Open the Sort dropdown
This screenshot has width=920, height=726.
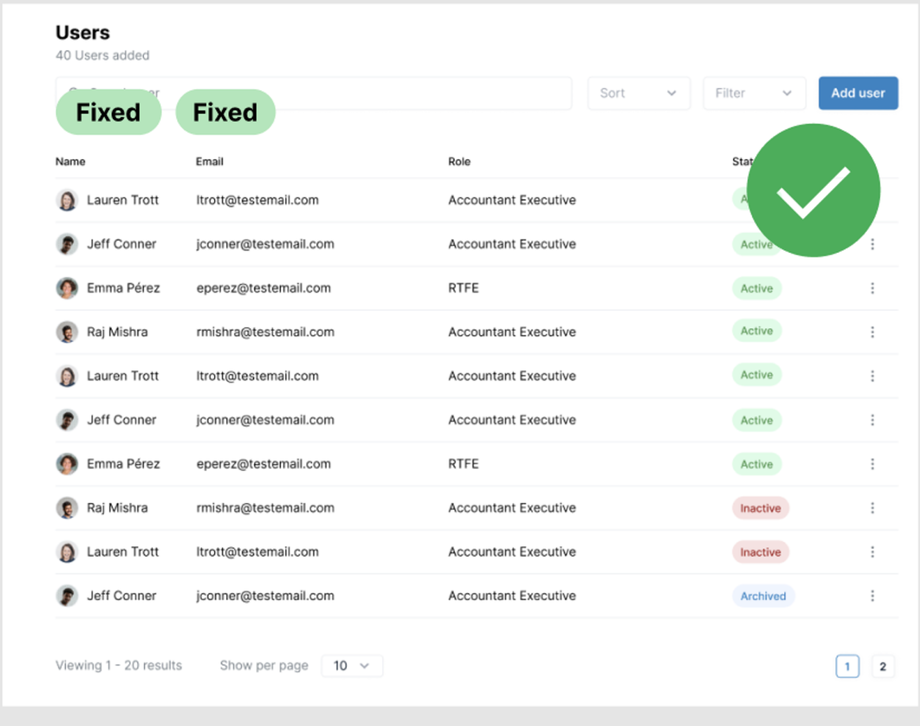tap(638, 93)
